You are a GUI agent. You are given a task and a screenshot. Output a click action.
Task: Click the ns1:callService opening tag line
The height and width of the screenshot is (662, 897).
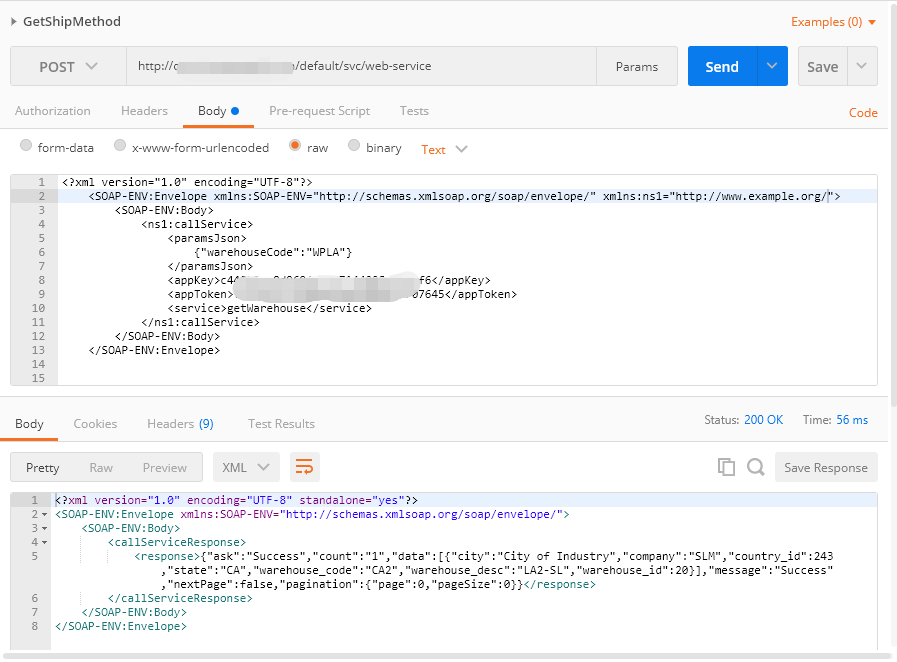197,224
